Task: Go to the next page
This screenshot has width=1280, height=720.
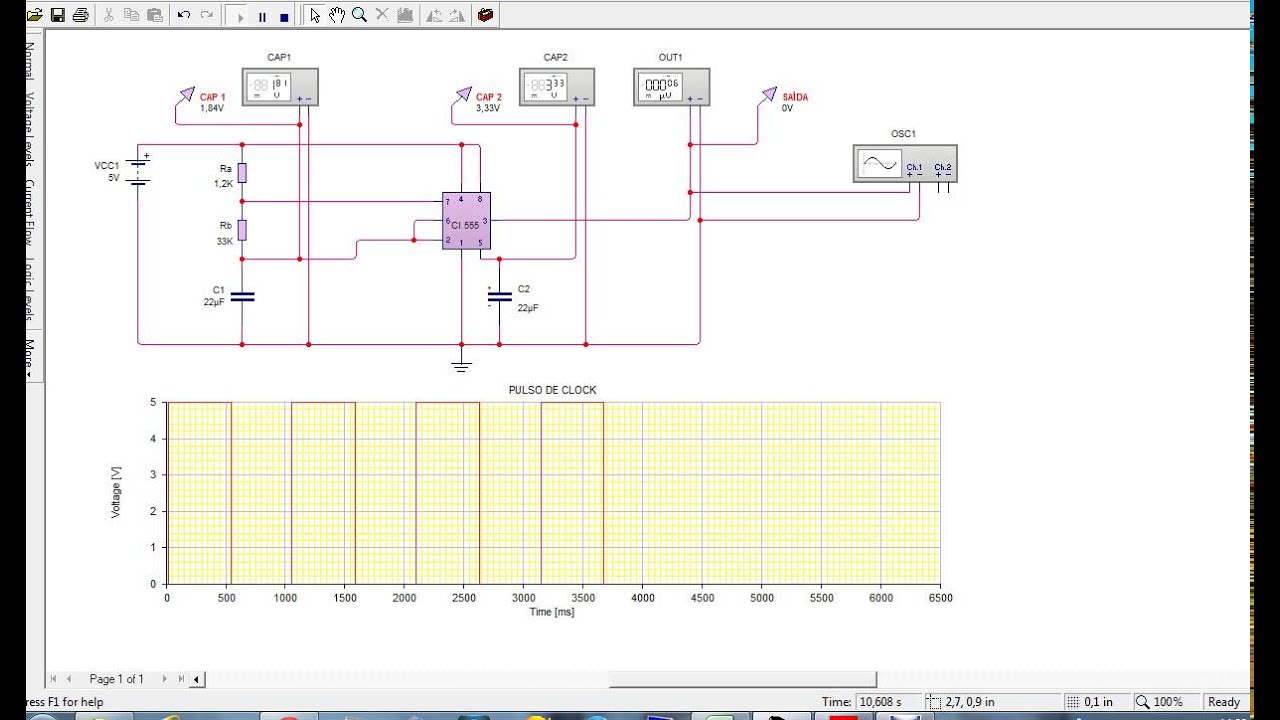Action: click(165, 679)
